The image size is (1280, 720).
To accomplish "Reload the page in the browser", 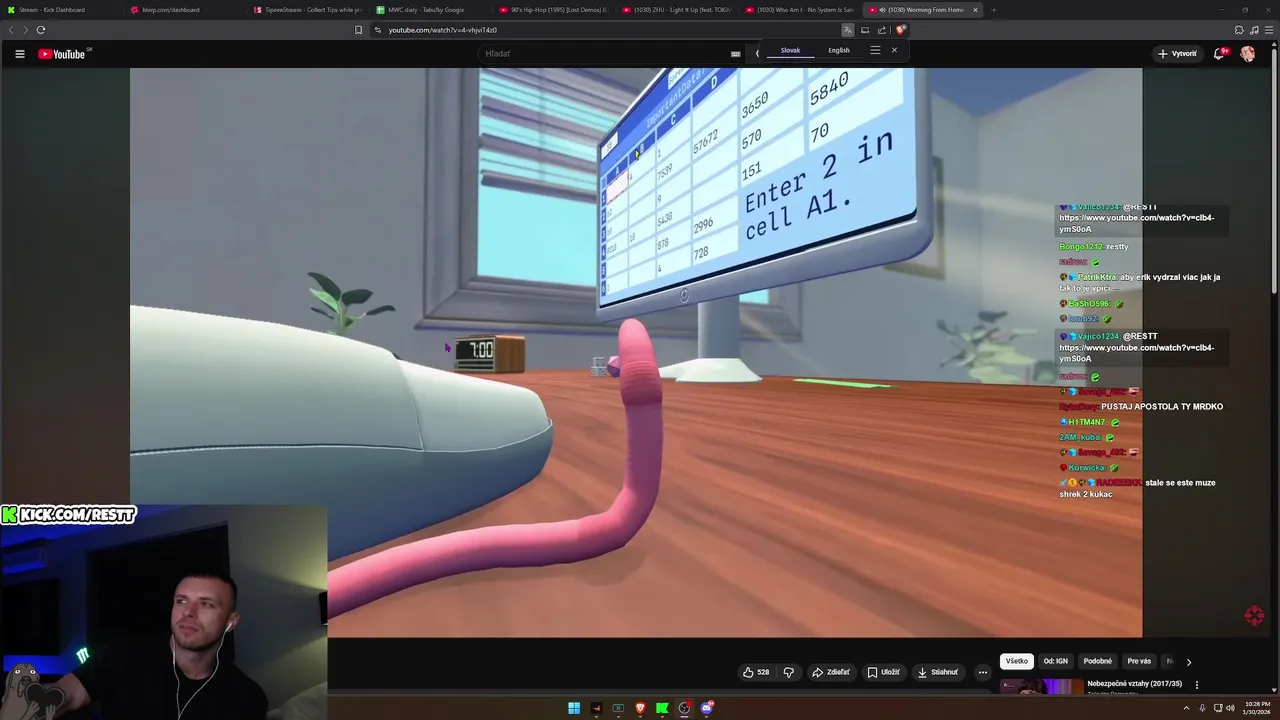I will [41, 30].
